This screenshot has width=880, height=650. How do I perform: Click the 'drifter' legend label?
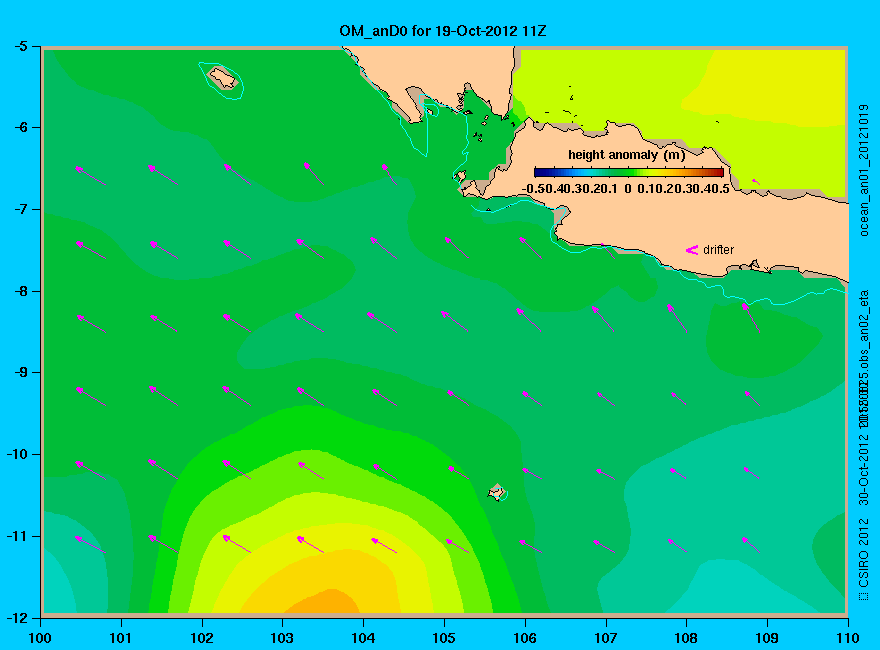click(x=718, y=250)
